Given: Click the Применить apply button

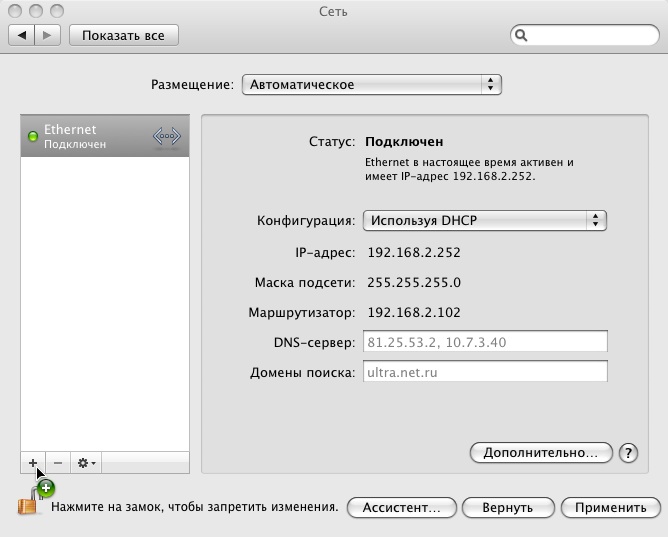Looking at the screenshot, I should pyautogui.click(x=610, y=507).
